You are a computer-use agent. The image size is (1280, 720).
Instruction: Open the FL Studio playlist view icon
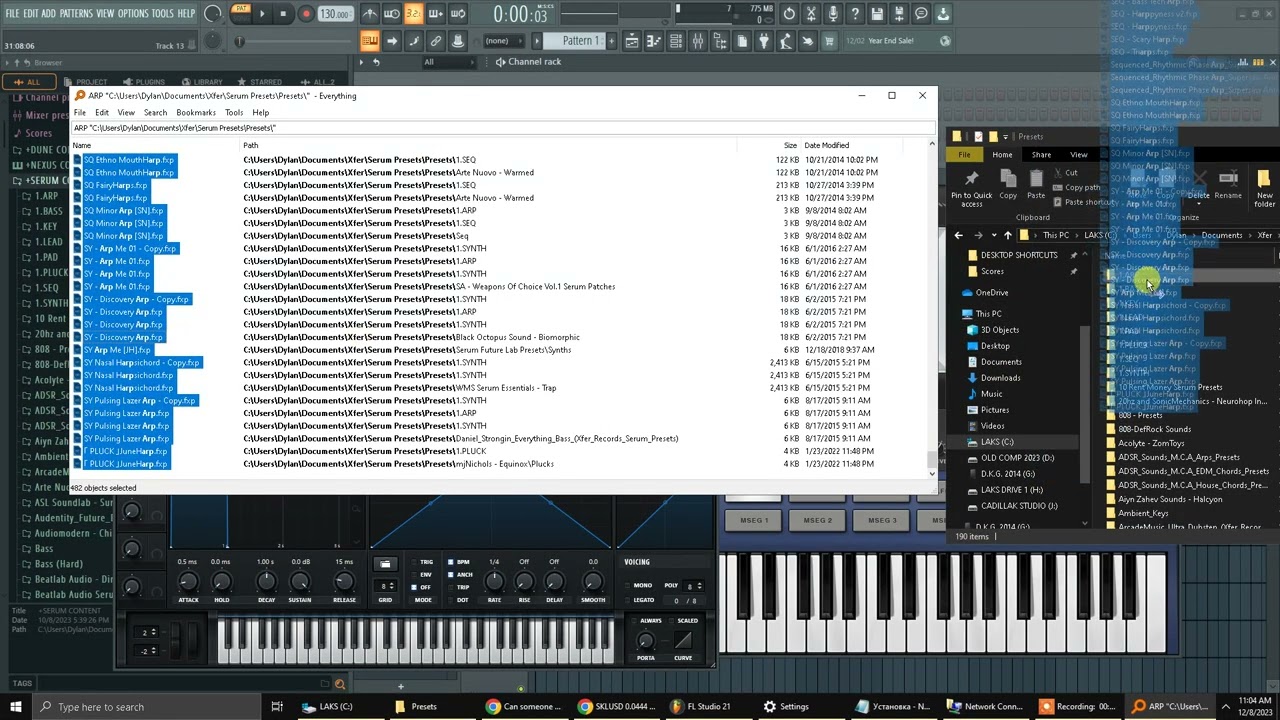(x=632, y=41)
